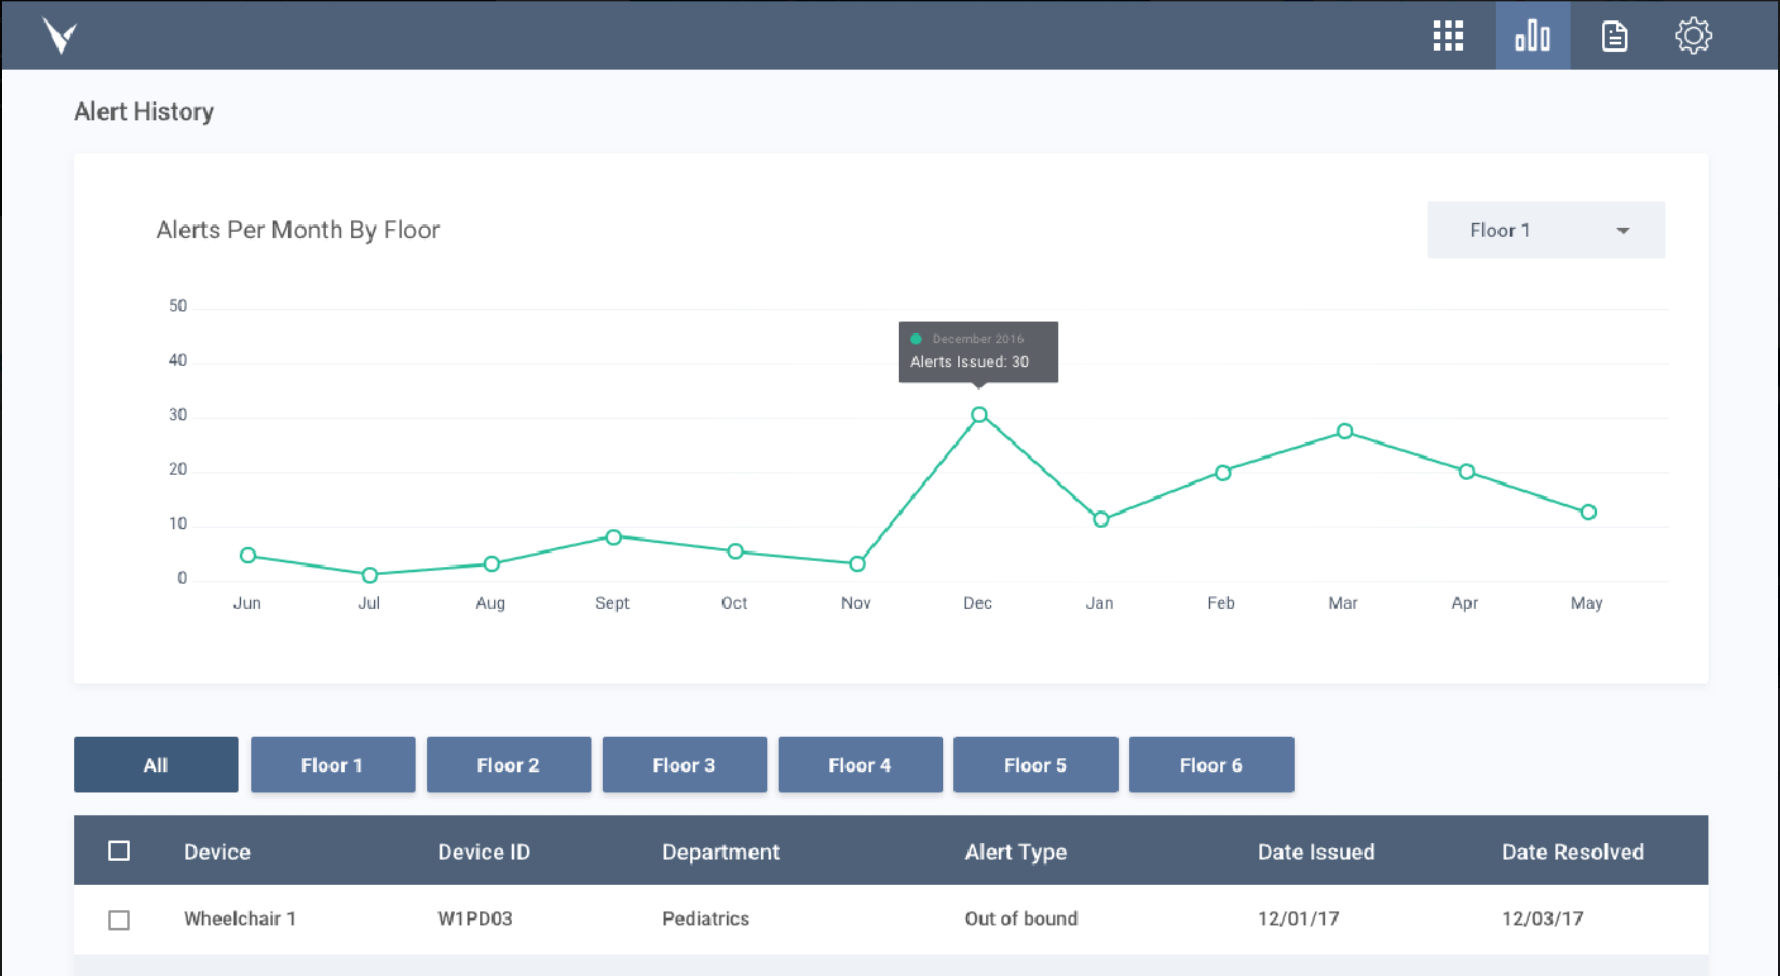
Task: Open the Floor 1 chart dropdown
Action: pos(1545,230)
